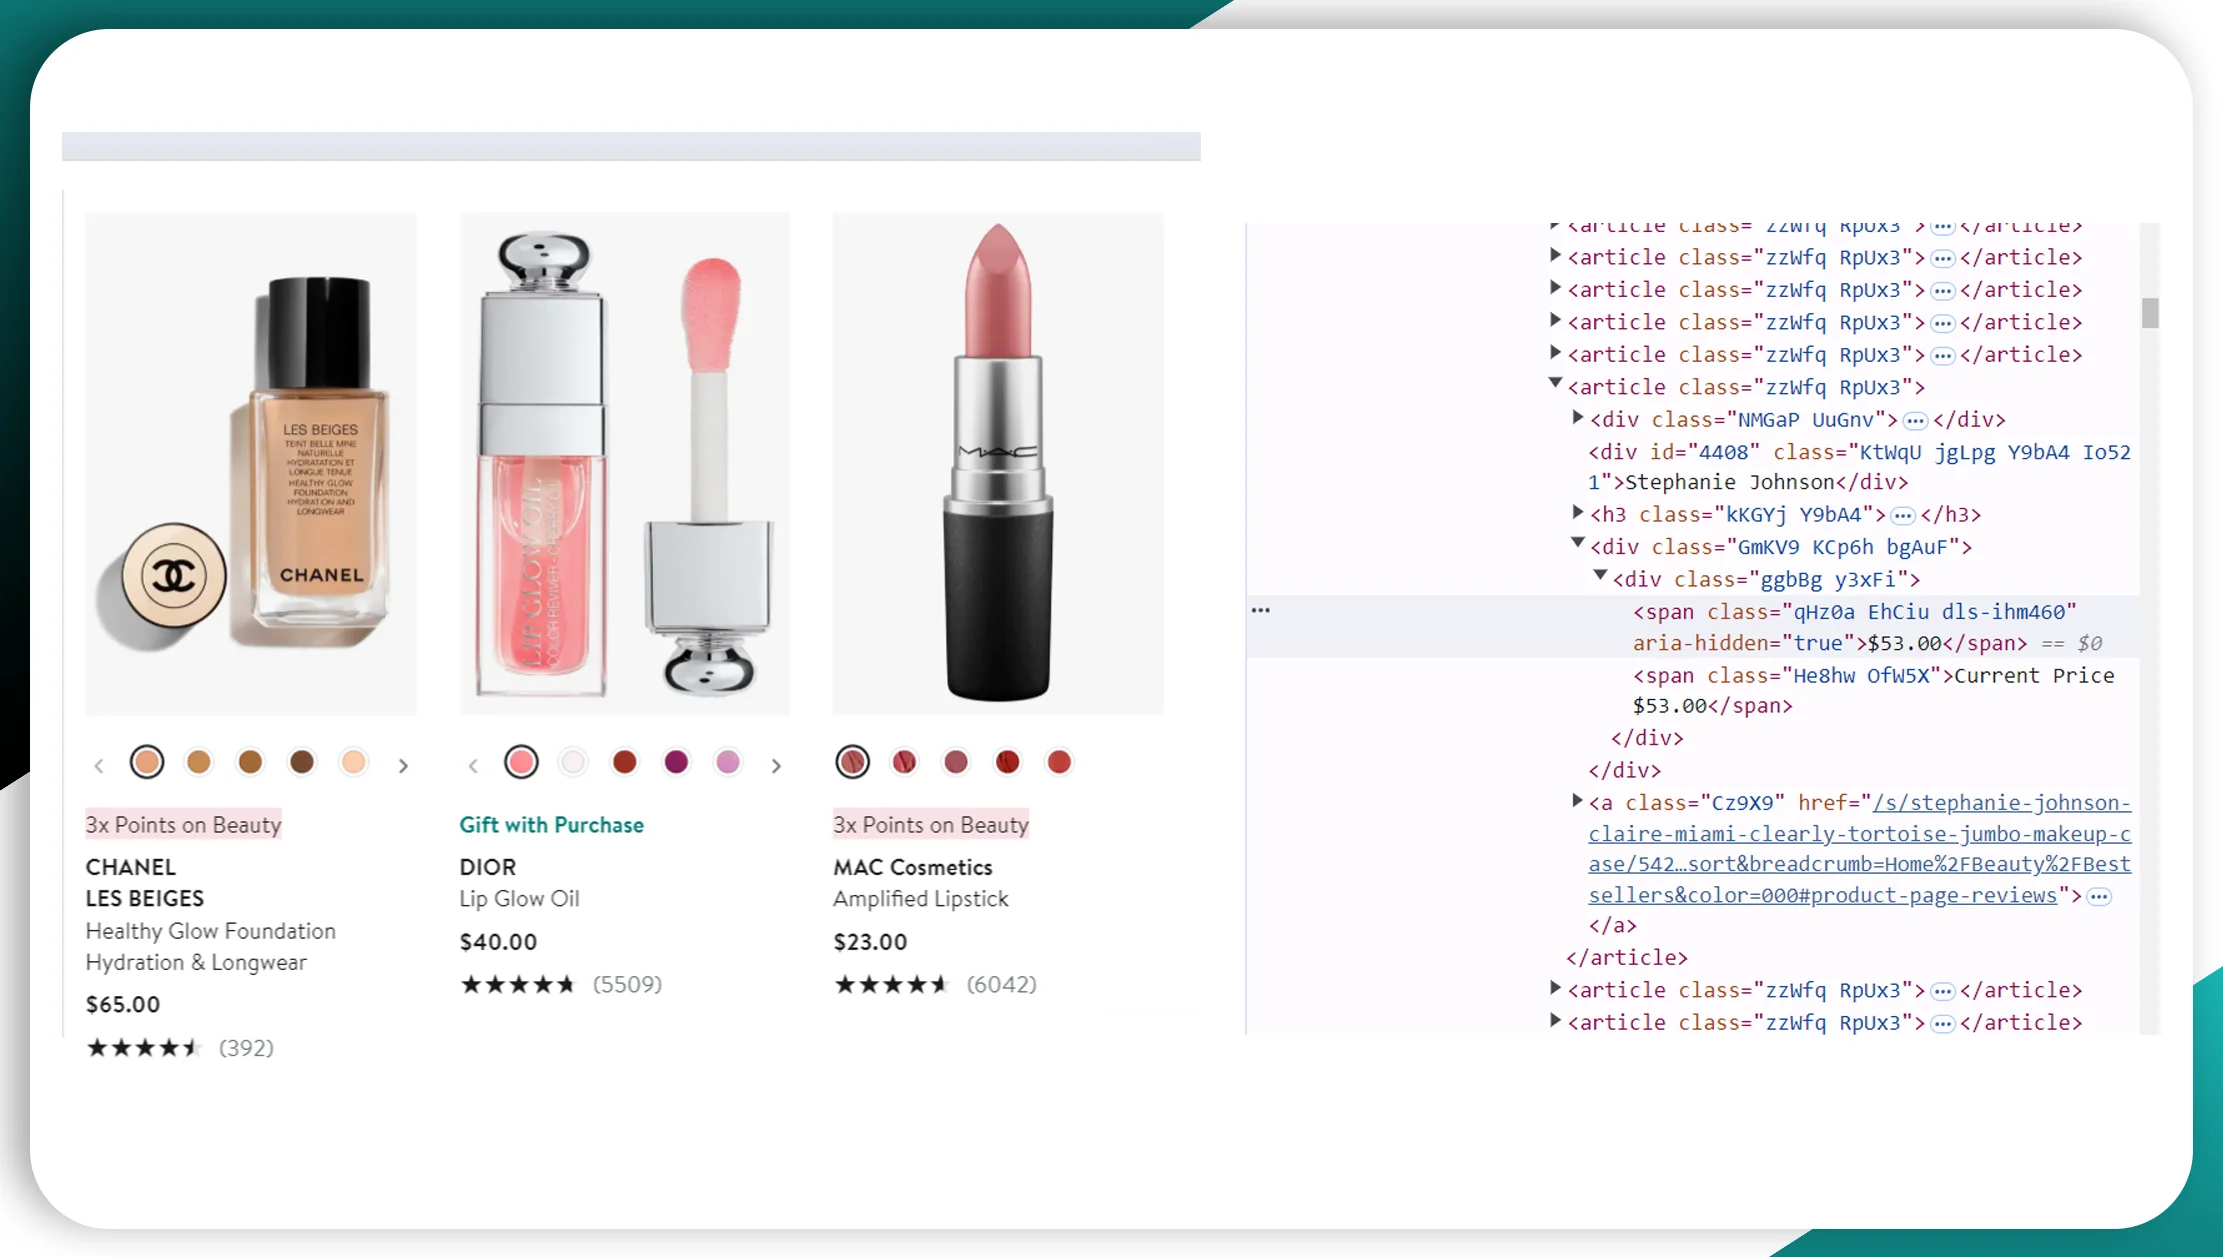Click the $40.00 price

click(x=498, y=942)
